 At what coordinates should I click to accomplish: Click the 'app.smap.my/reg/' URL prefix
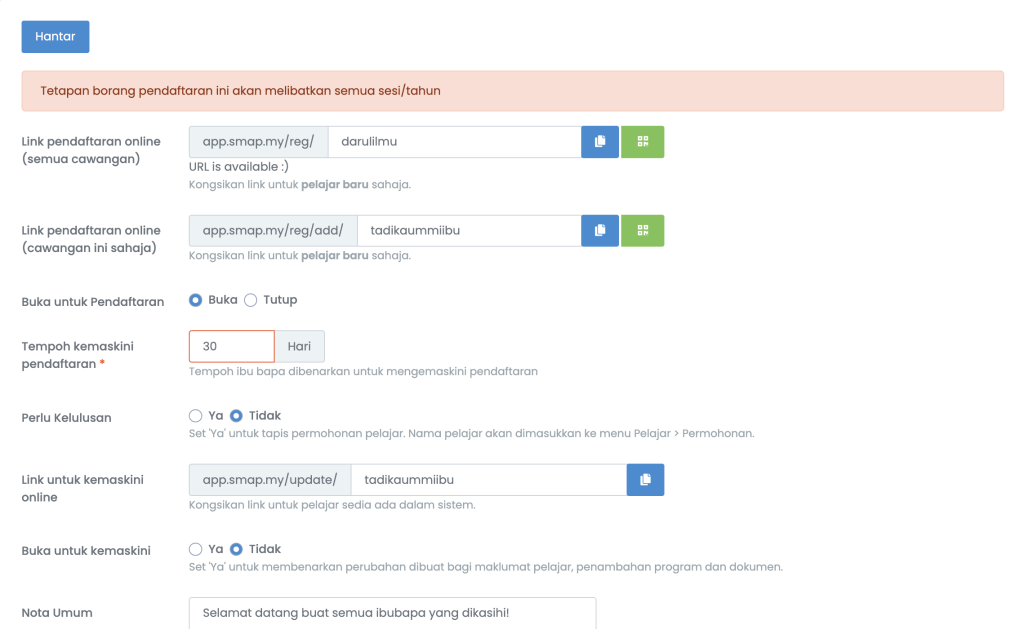click(x=258, y=142)
